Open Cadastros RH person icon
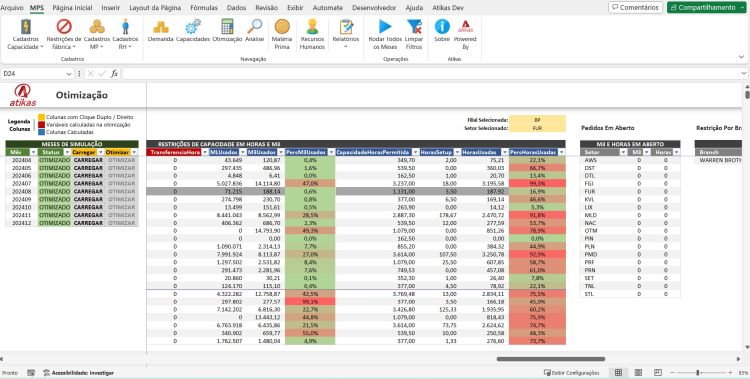The image size is (750, 379). (x=125, y=26)
